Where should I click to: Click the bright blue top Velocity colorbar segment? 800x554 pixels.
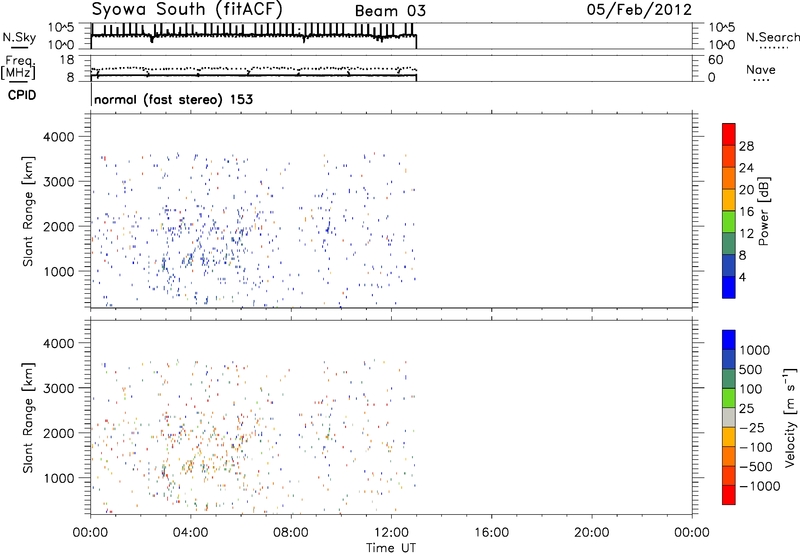pyautogui.click(x=729, y=340)
